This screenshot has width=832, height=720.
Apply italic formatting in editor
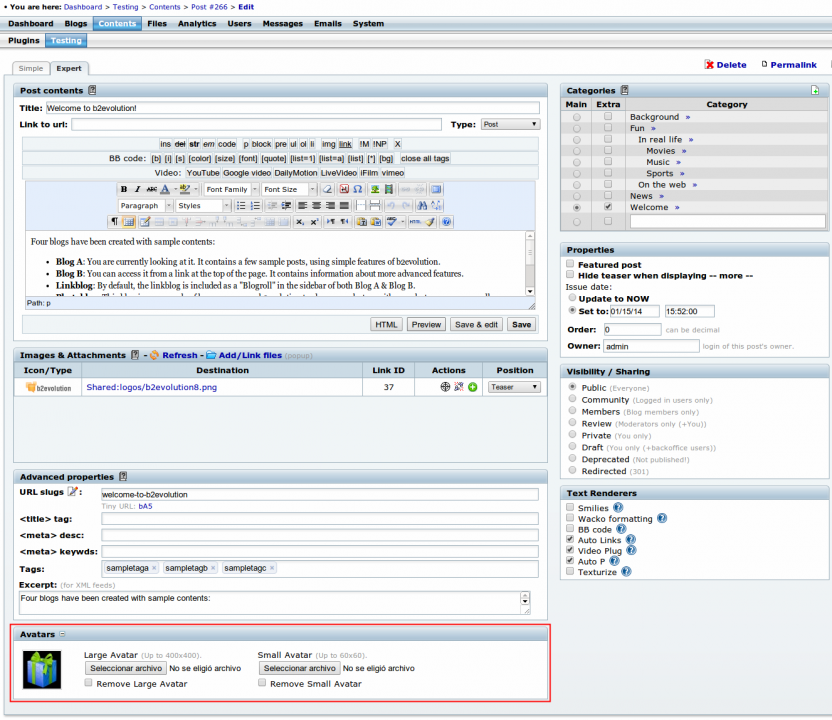click(x=137, y=189)
